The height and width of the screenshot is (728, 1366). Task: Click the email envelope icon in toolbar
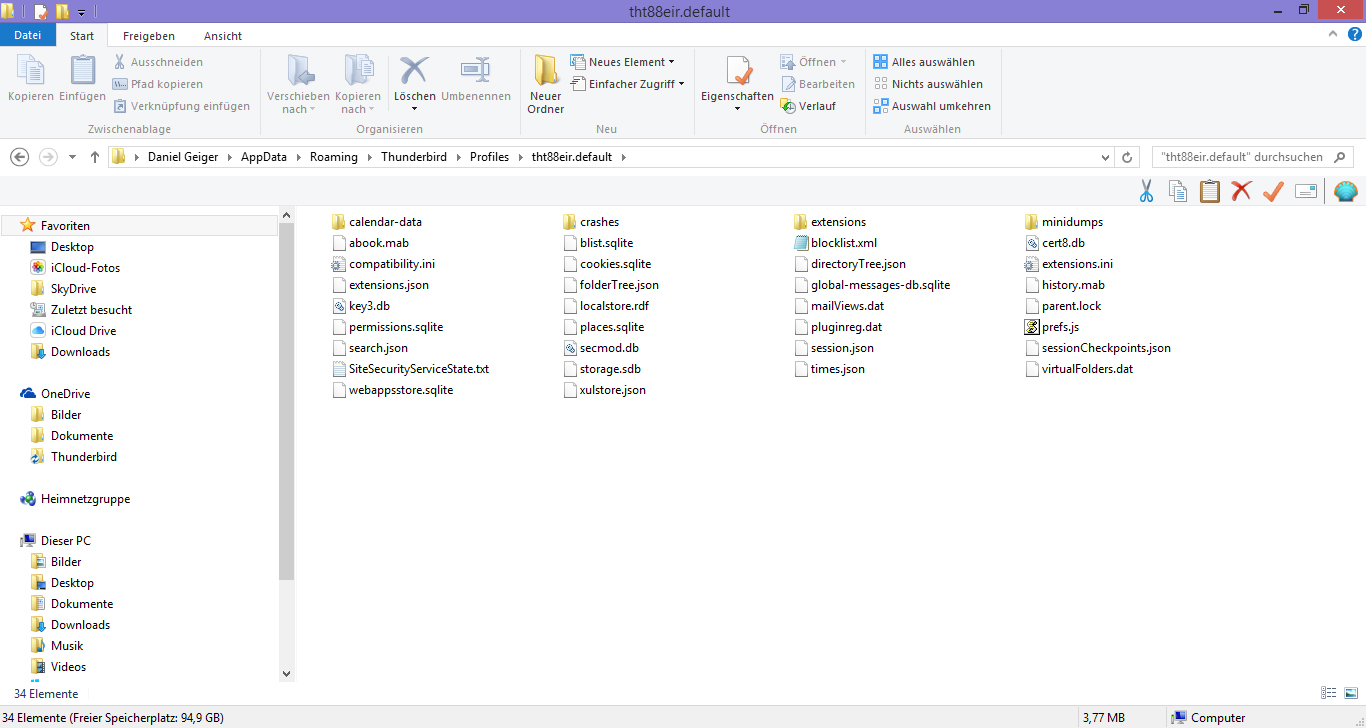(1306, 191)
